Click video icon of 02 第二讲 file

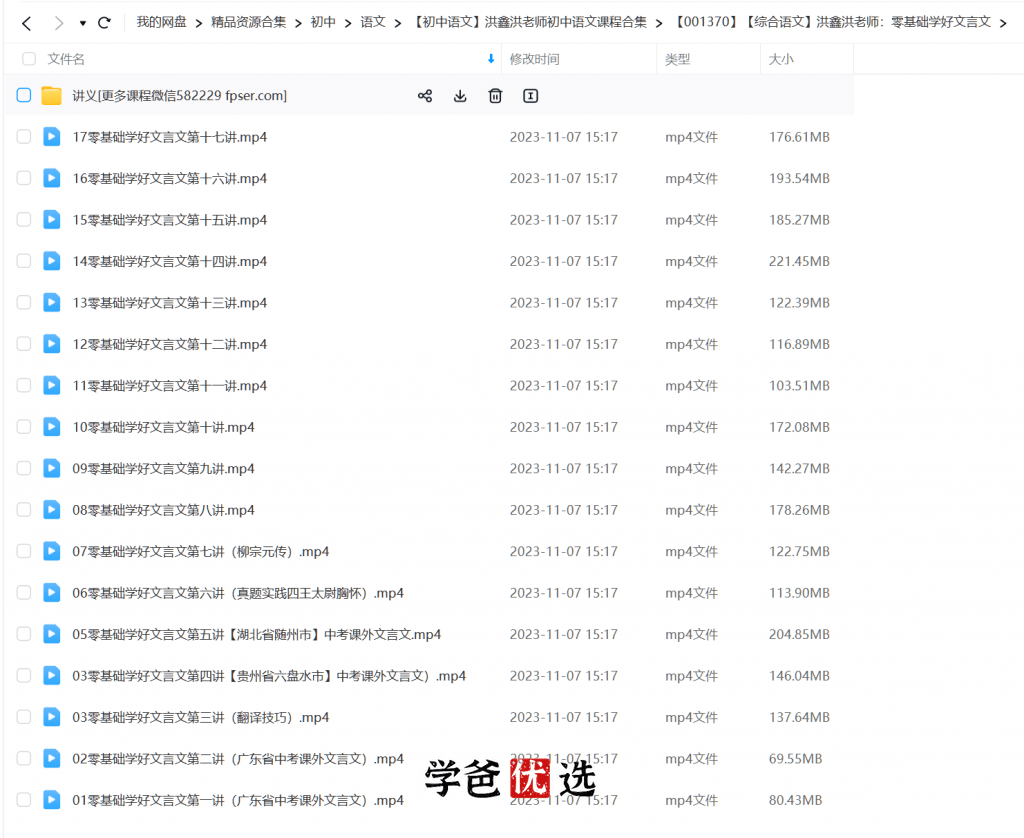[52, 758]
